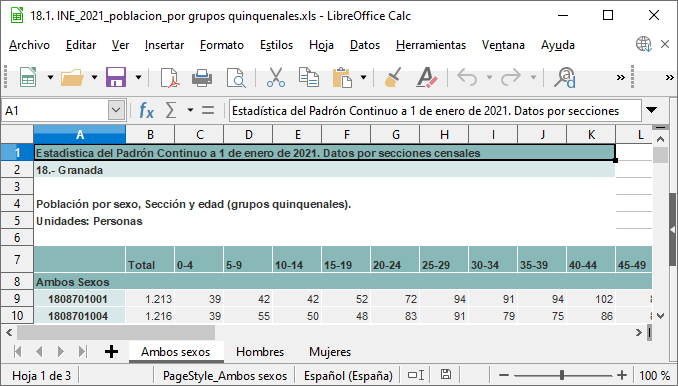
Task: Click the formula input line
Action: point(435,111)
